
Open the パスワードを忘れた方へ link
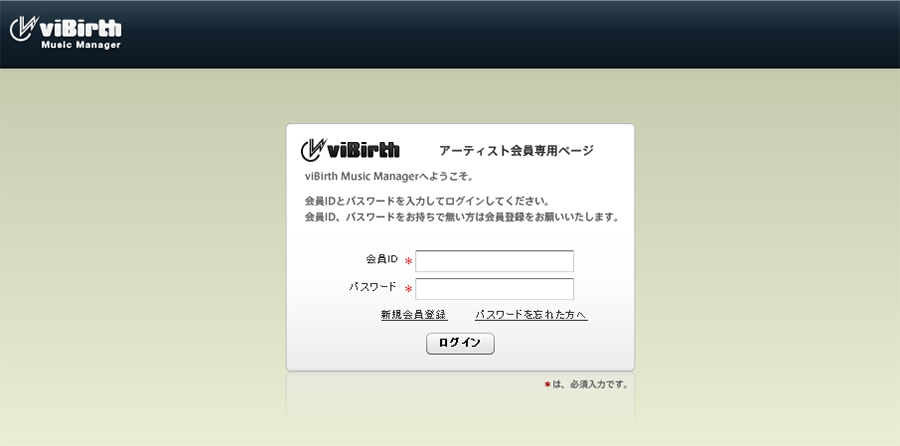531,315
